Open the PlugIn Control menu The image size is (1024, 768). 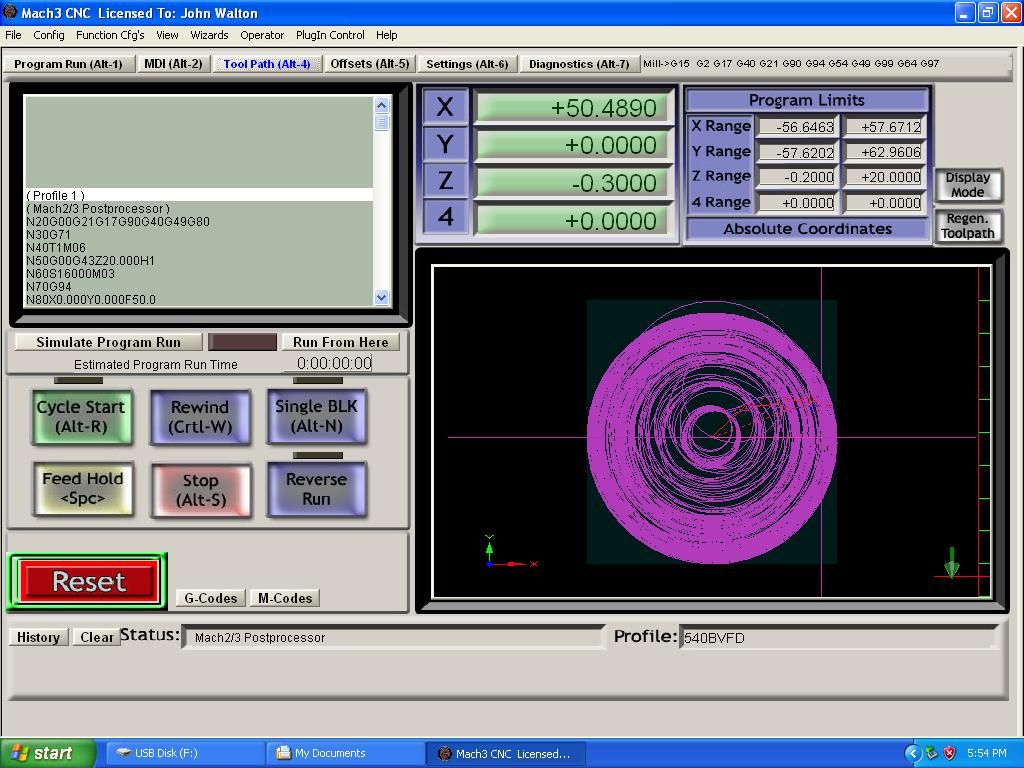[x=330, y=35]
